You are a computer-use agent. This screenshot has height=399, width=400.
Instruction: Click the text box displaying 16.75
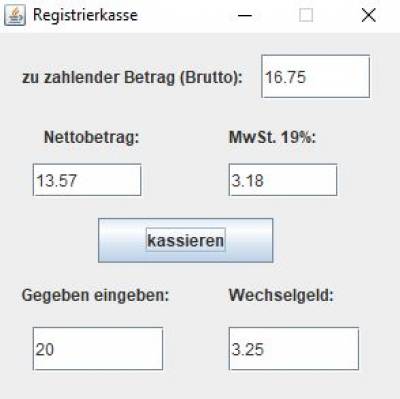click(x=316, y=77)
